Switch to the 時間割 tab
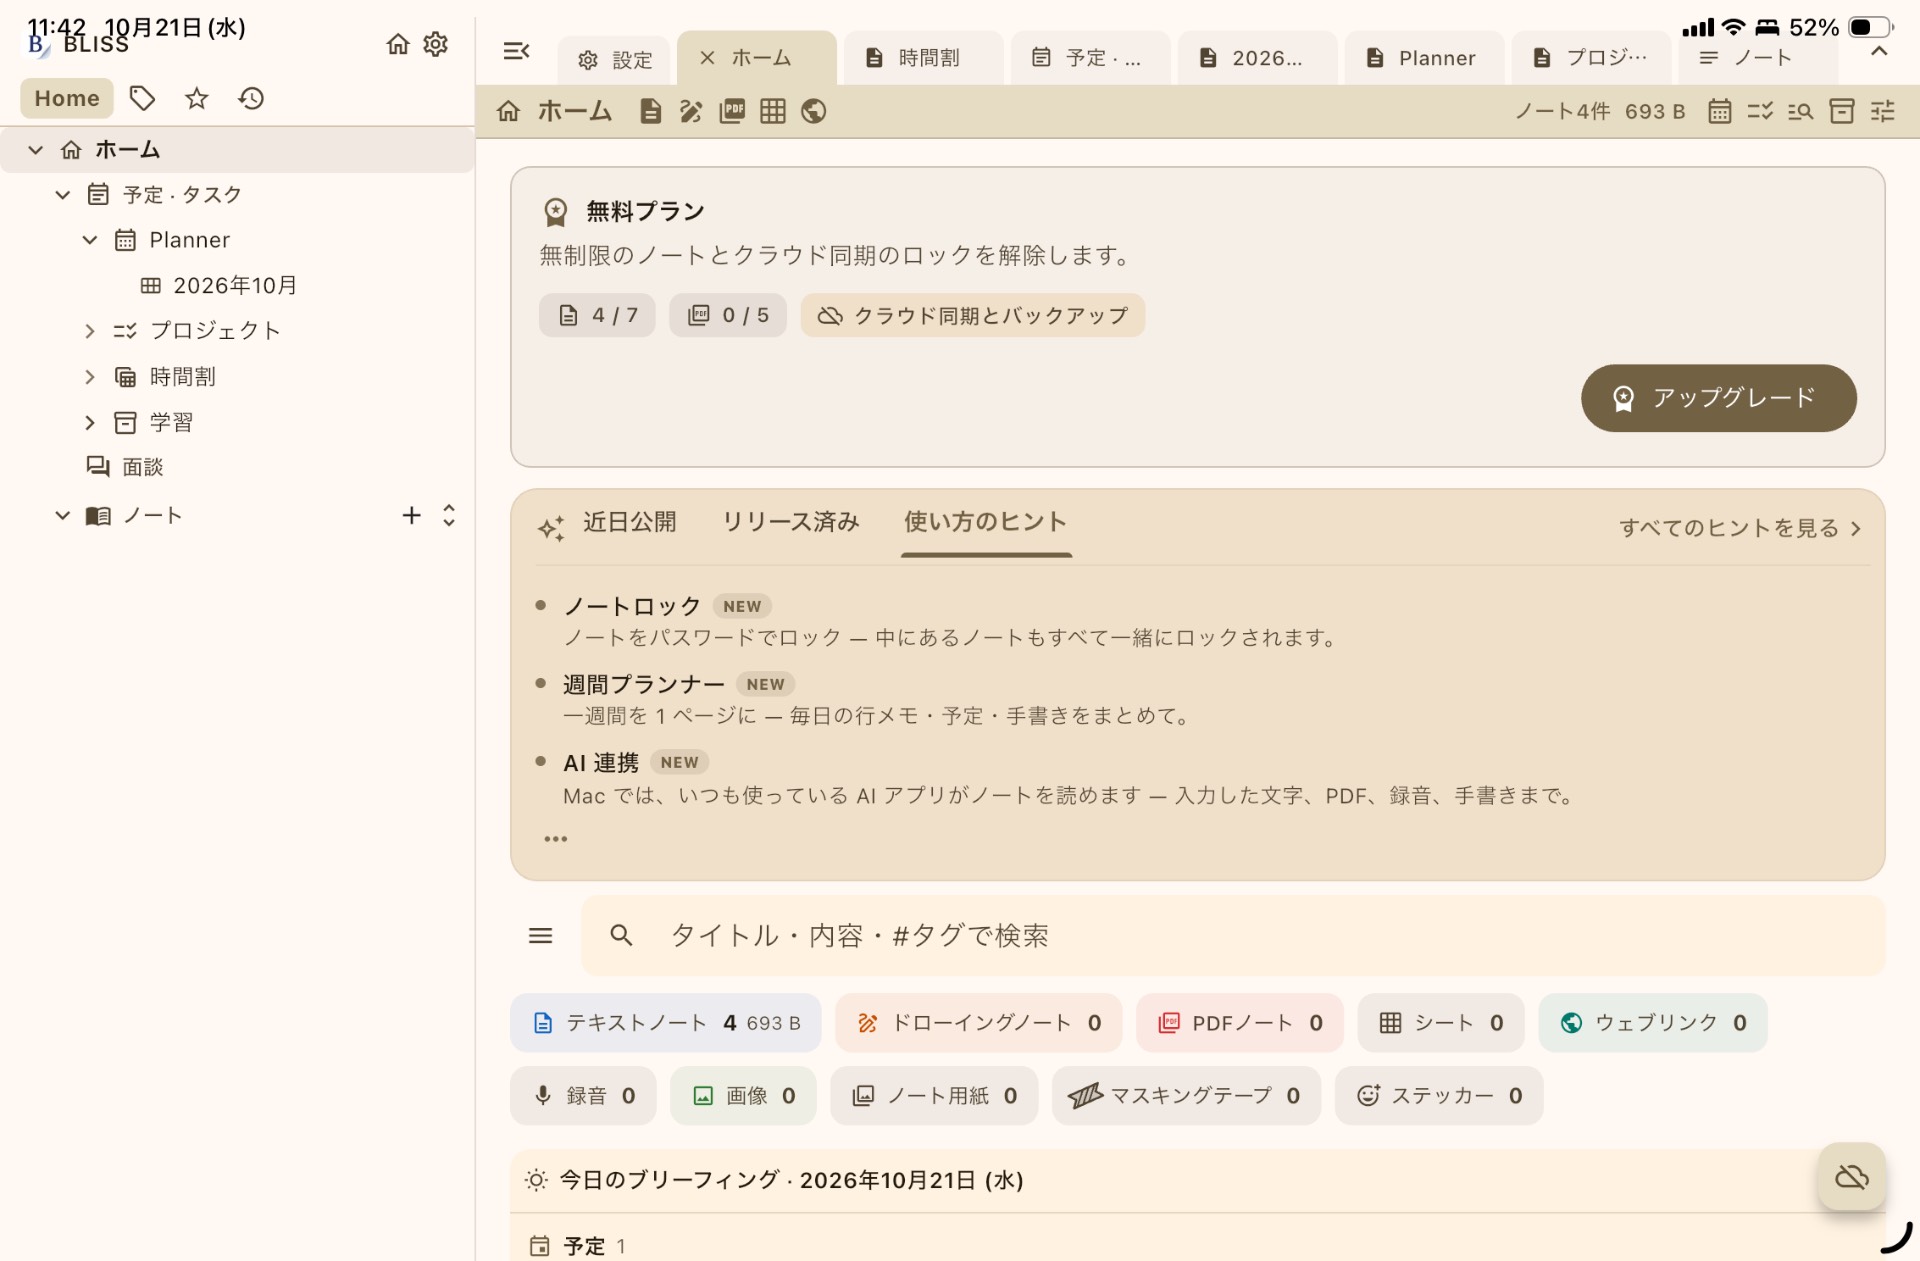1920x1261 pixels. coord(923,58)
